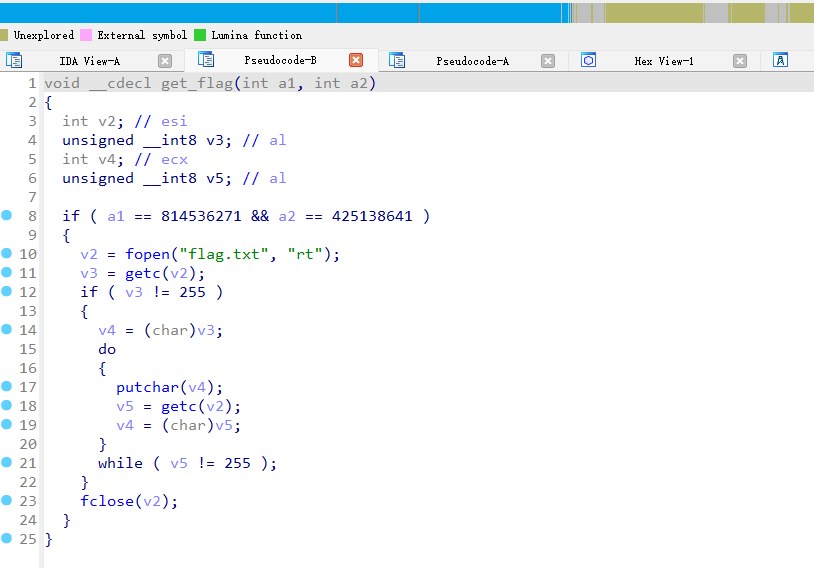Click the Lumina function legend label
This screenshot has width=814, height=568.
point(256,35)
